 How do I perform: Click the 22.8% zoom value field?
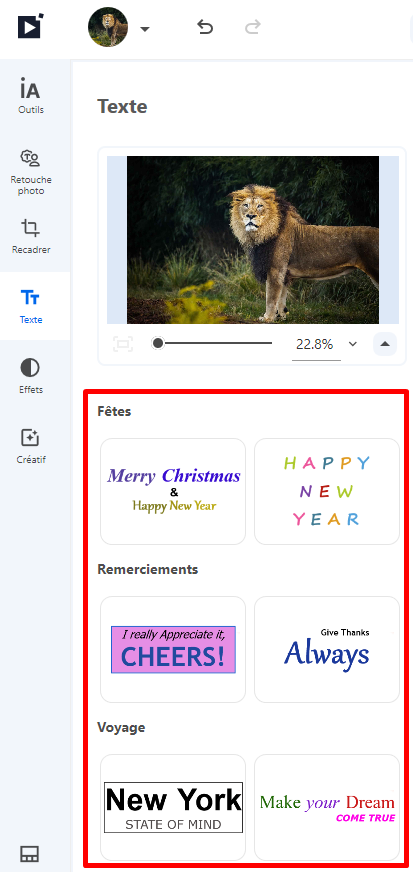(315, 344)
